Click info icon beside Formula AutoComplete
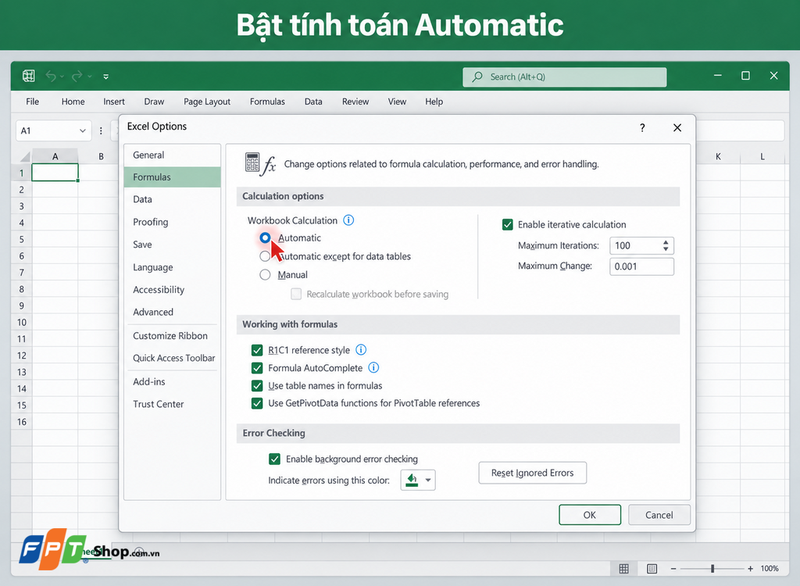 pos(373,368)
